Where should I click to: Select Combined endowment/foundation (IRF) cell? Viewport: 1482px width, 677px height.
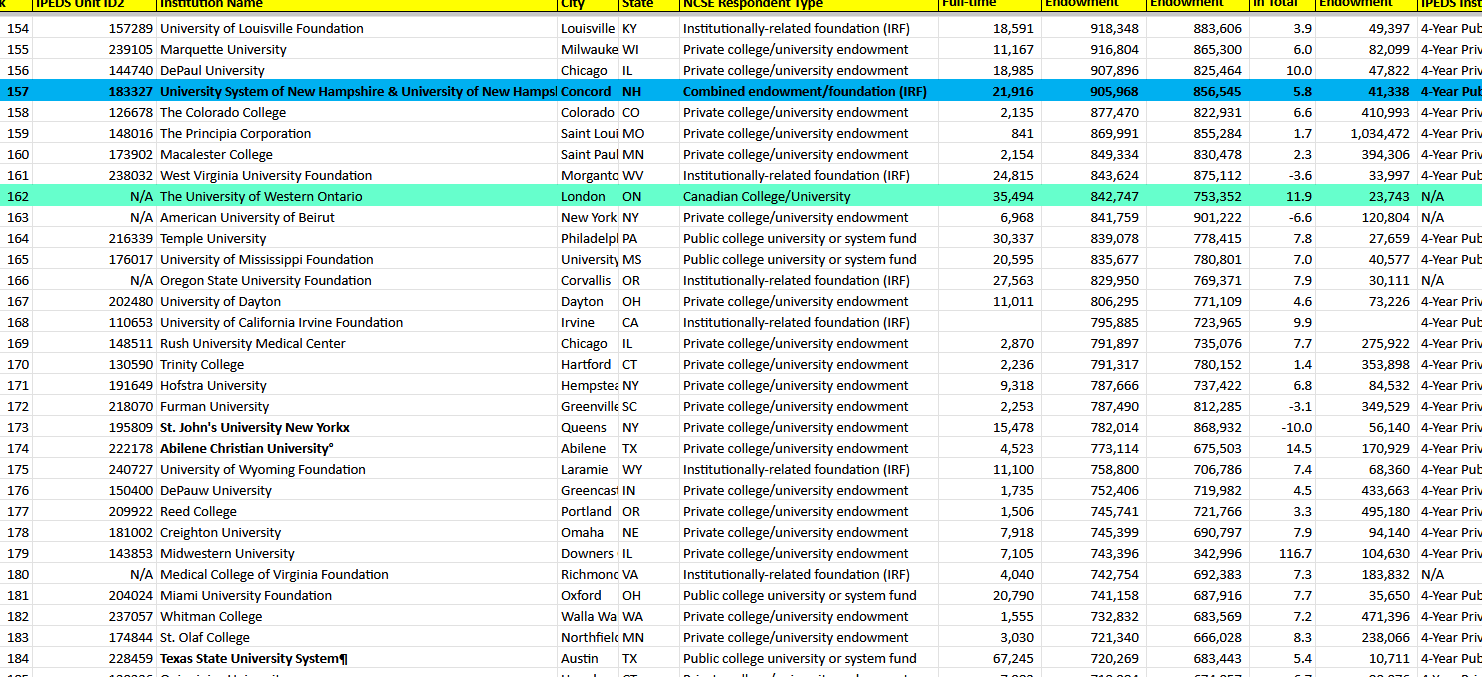[x=809, y=92]
